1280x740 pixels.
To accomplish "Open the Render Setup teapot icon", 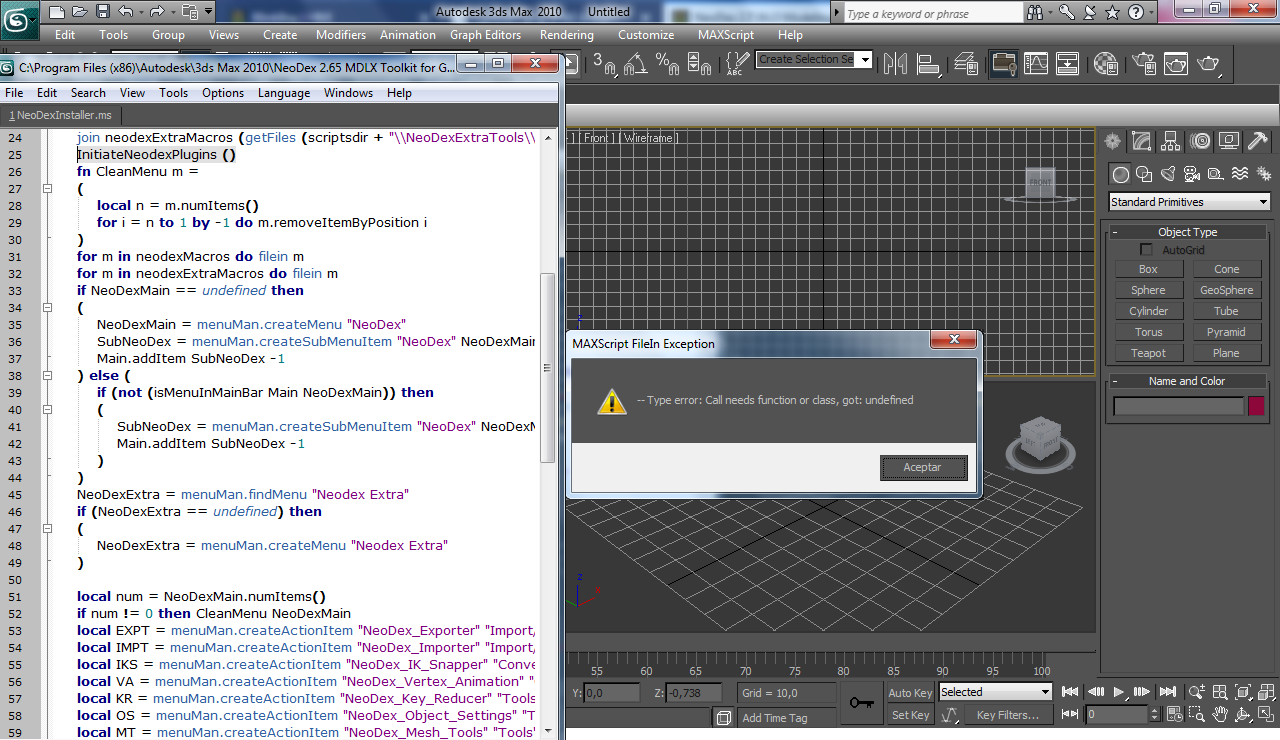I will (1143, 64).
